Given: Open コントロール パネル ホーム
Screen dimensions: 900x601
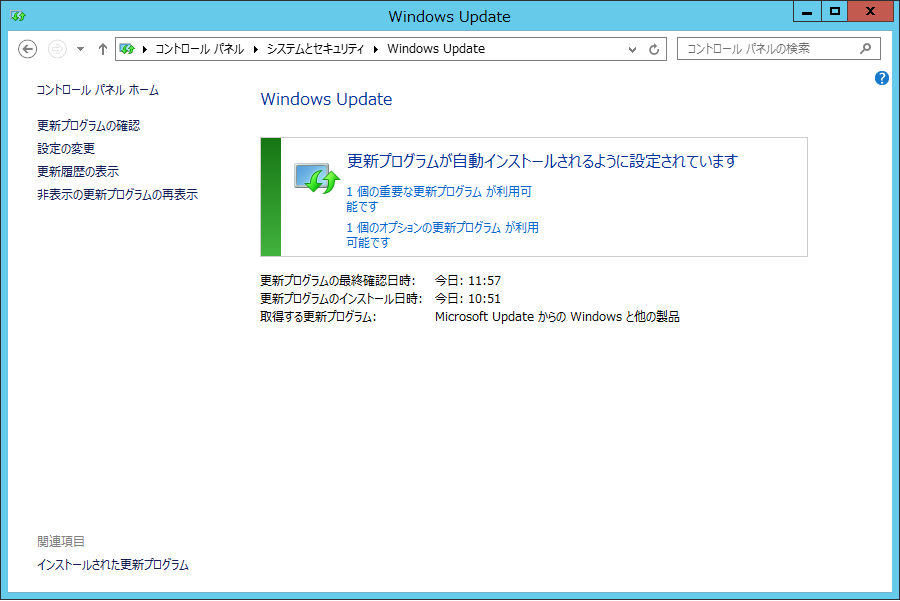Looking at the screenshot, I should click(x=98, y=90).
